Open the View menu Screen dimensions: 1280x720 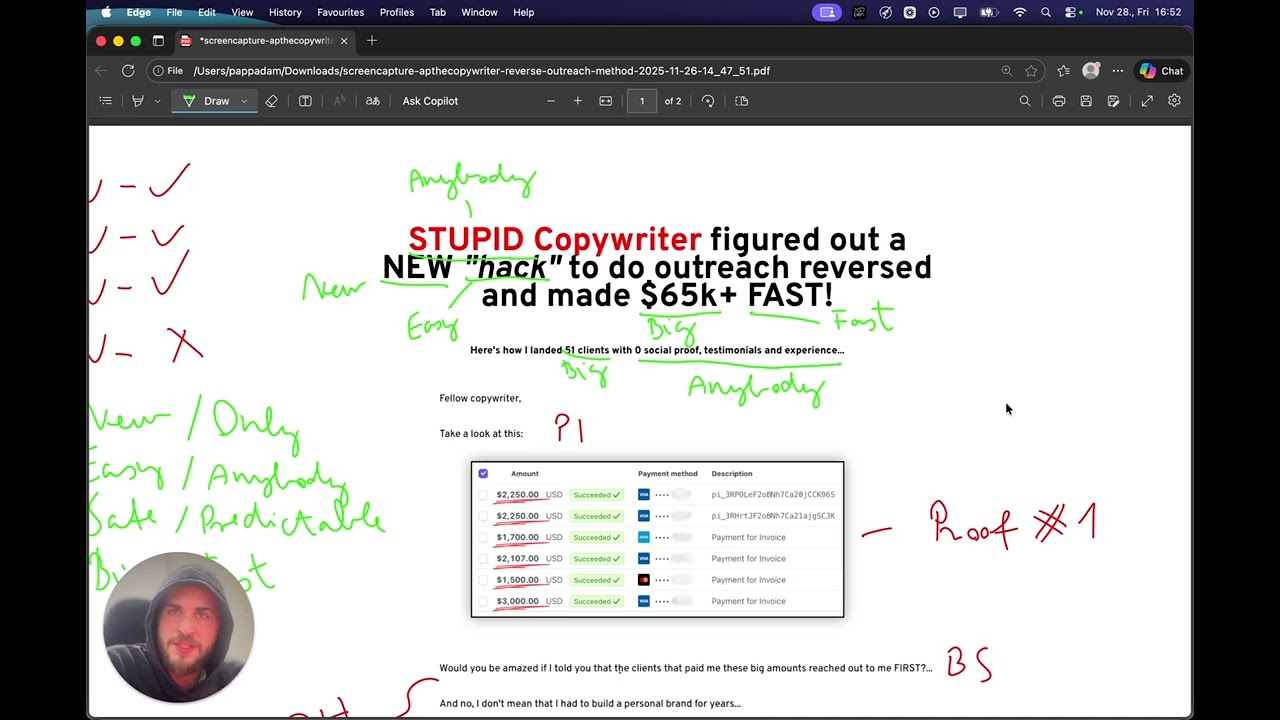point(242,12)
